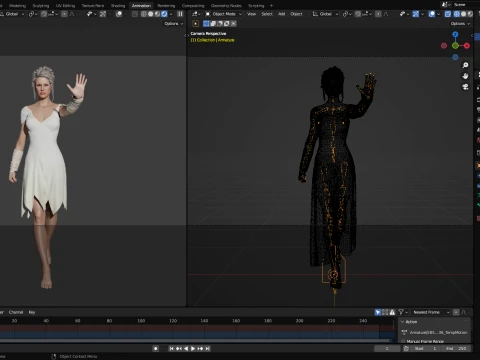Toggle auto keying record button
Screen dimensions: 480x360
click(155, 349)
